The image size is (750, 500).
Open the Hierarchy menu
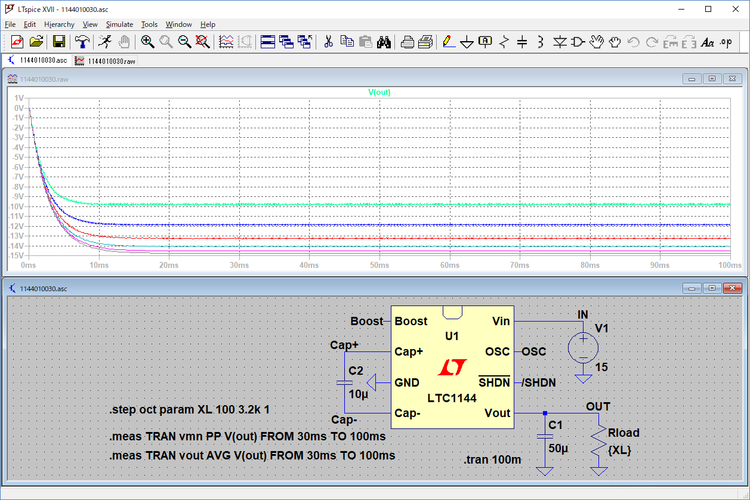(58, 24)
